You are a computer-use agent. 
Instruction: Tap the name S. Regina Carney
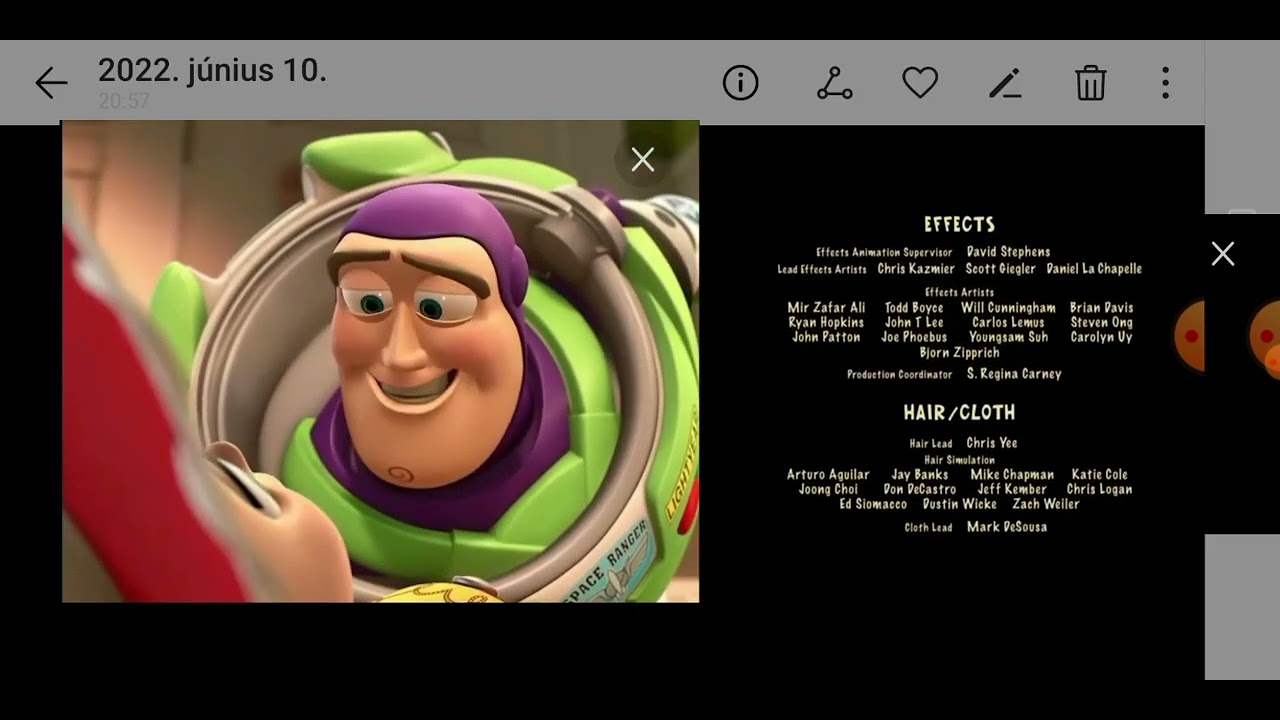[1014, 374]
